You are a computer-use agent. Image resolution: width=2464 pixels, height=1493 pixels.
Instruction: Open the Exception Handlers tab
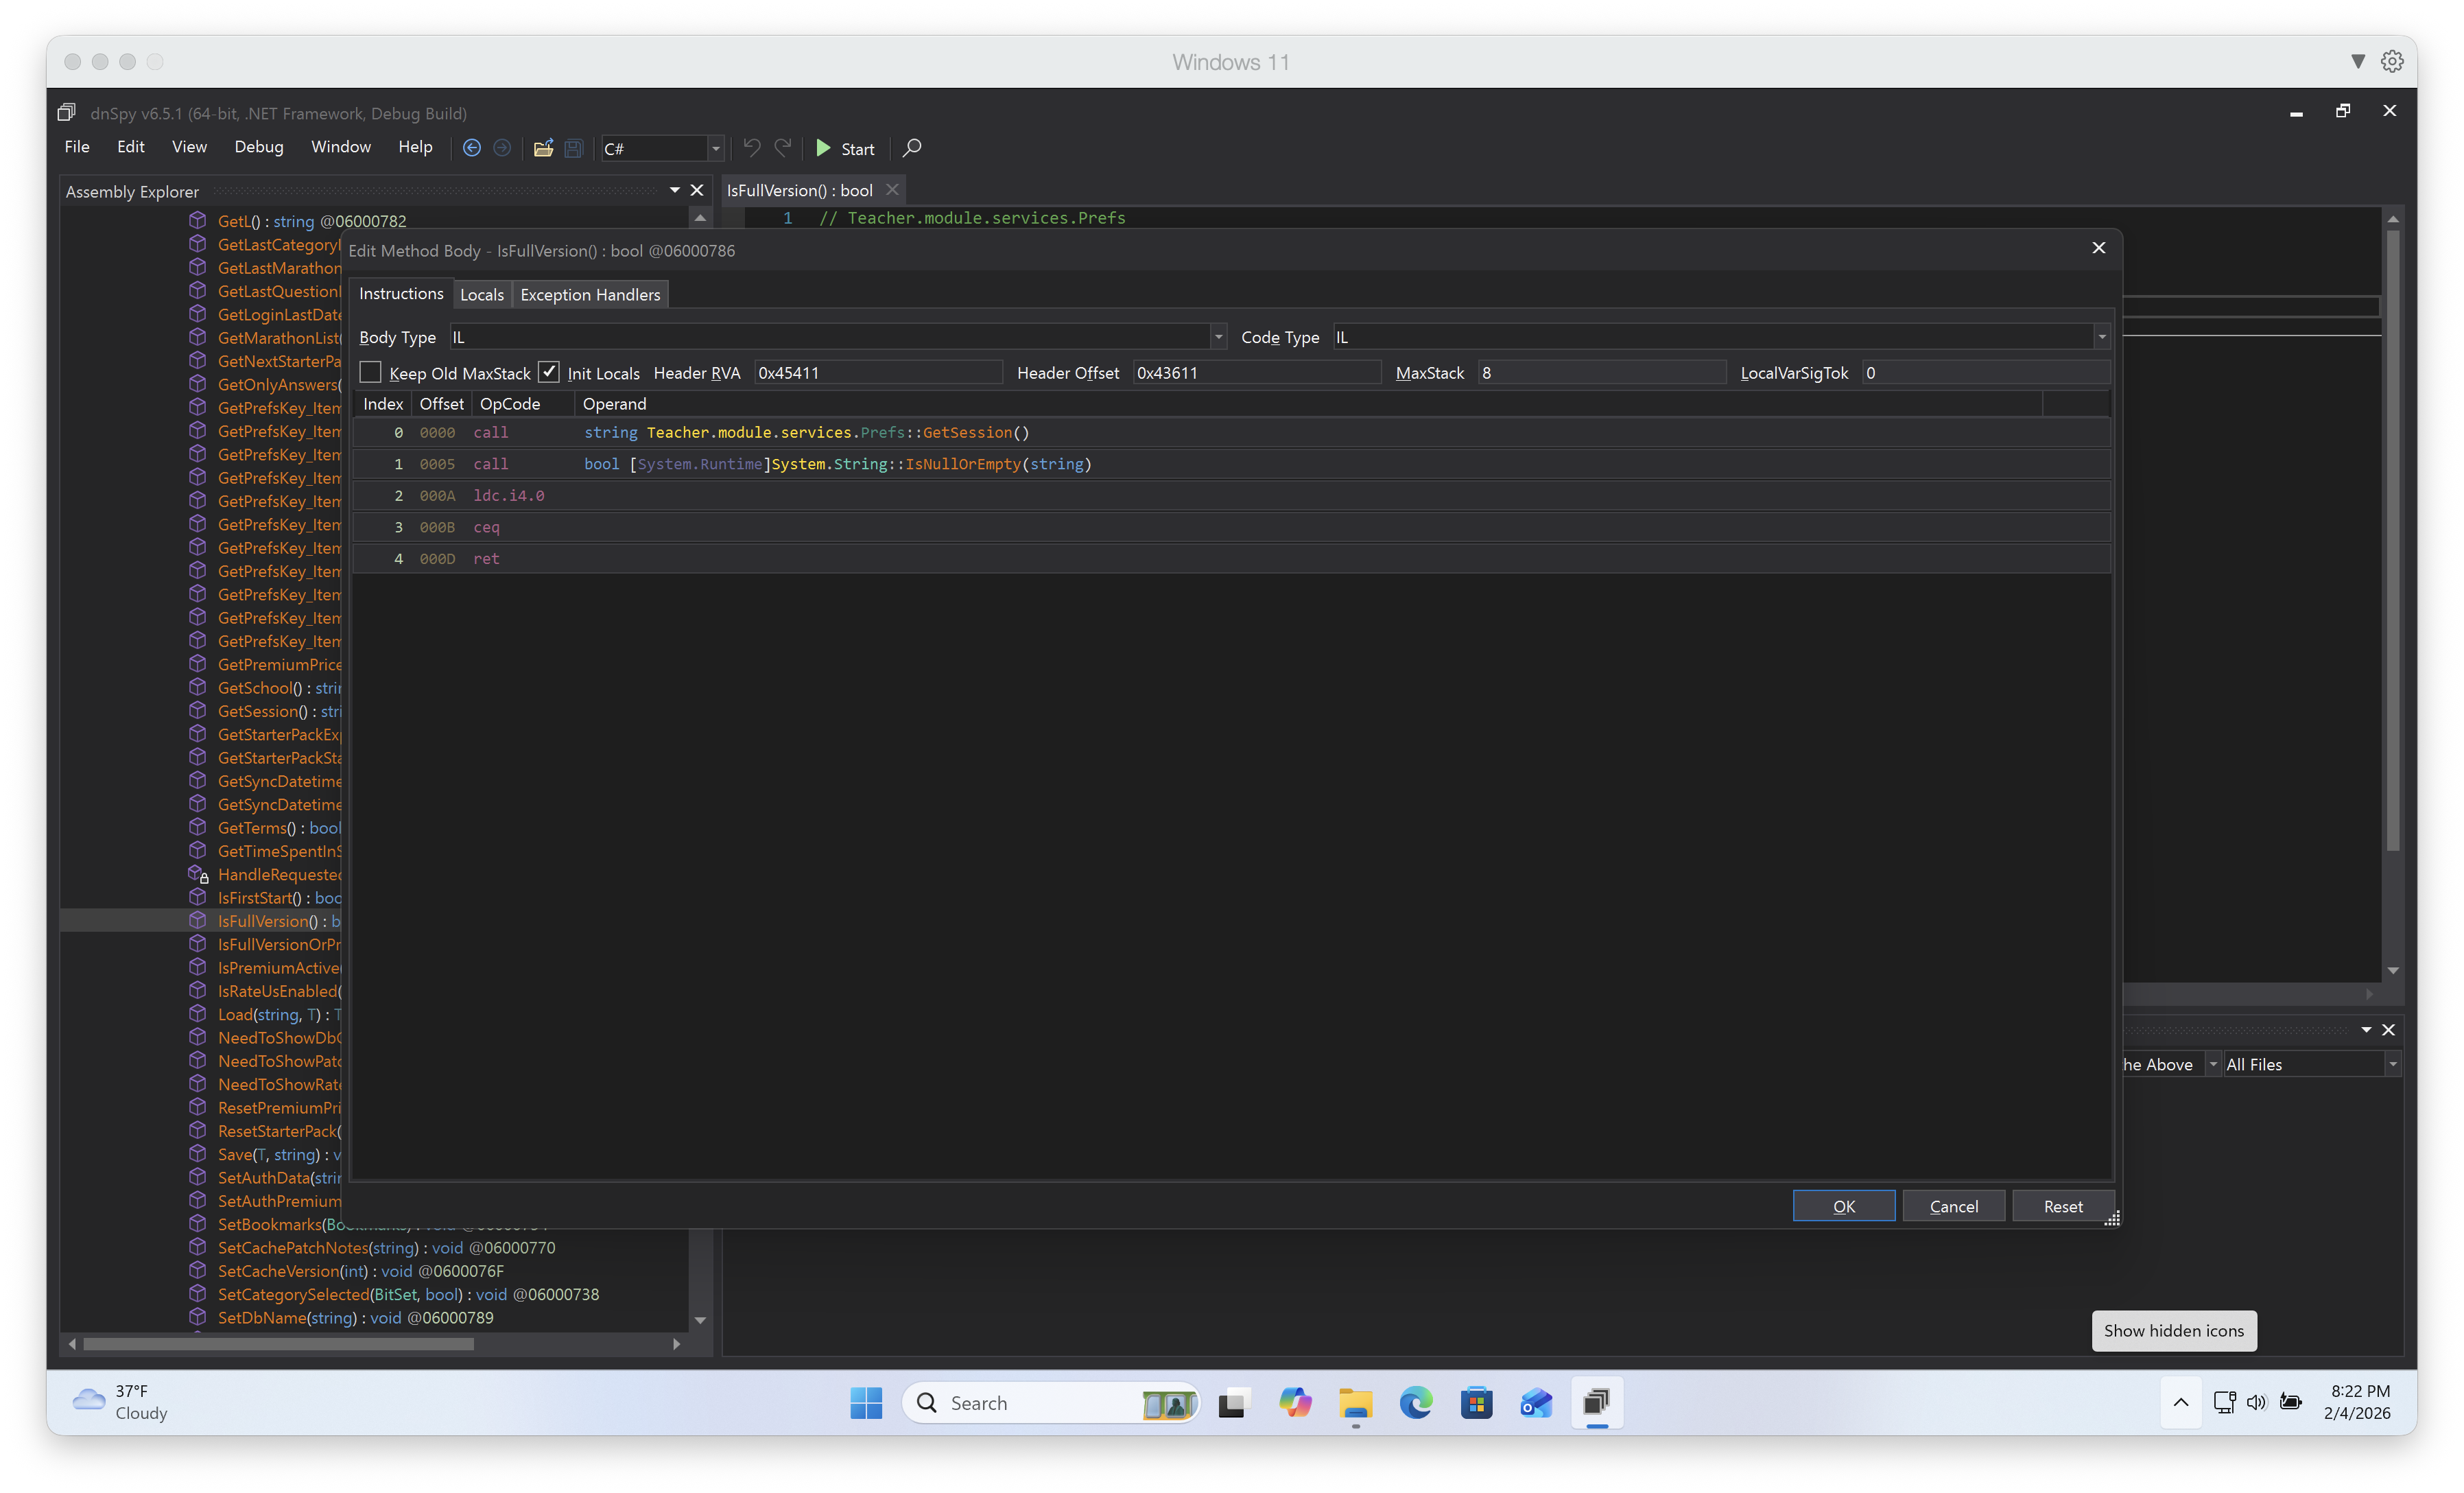point(590,295)
